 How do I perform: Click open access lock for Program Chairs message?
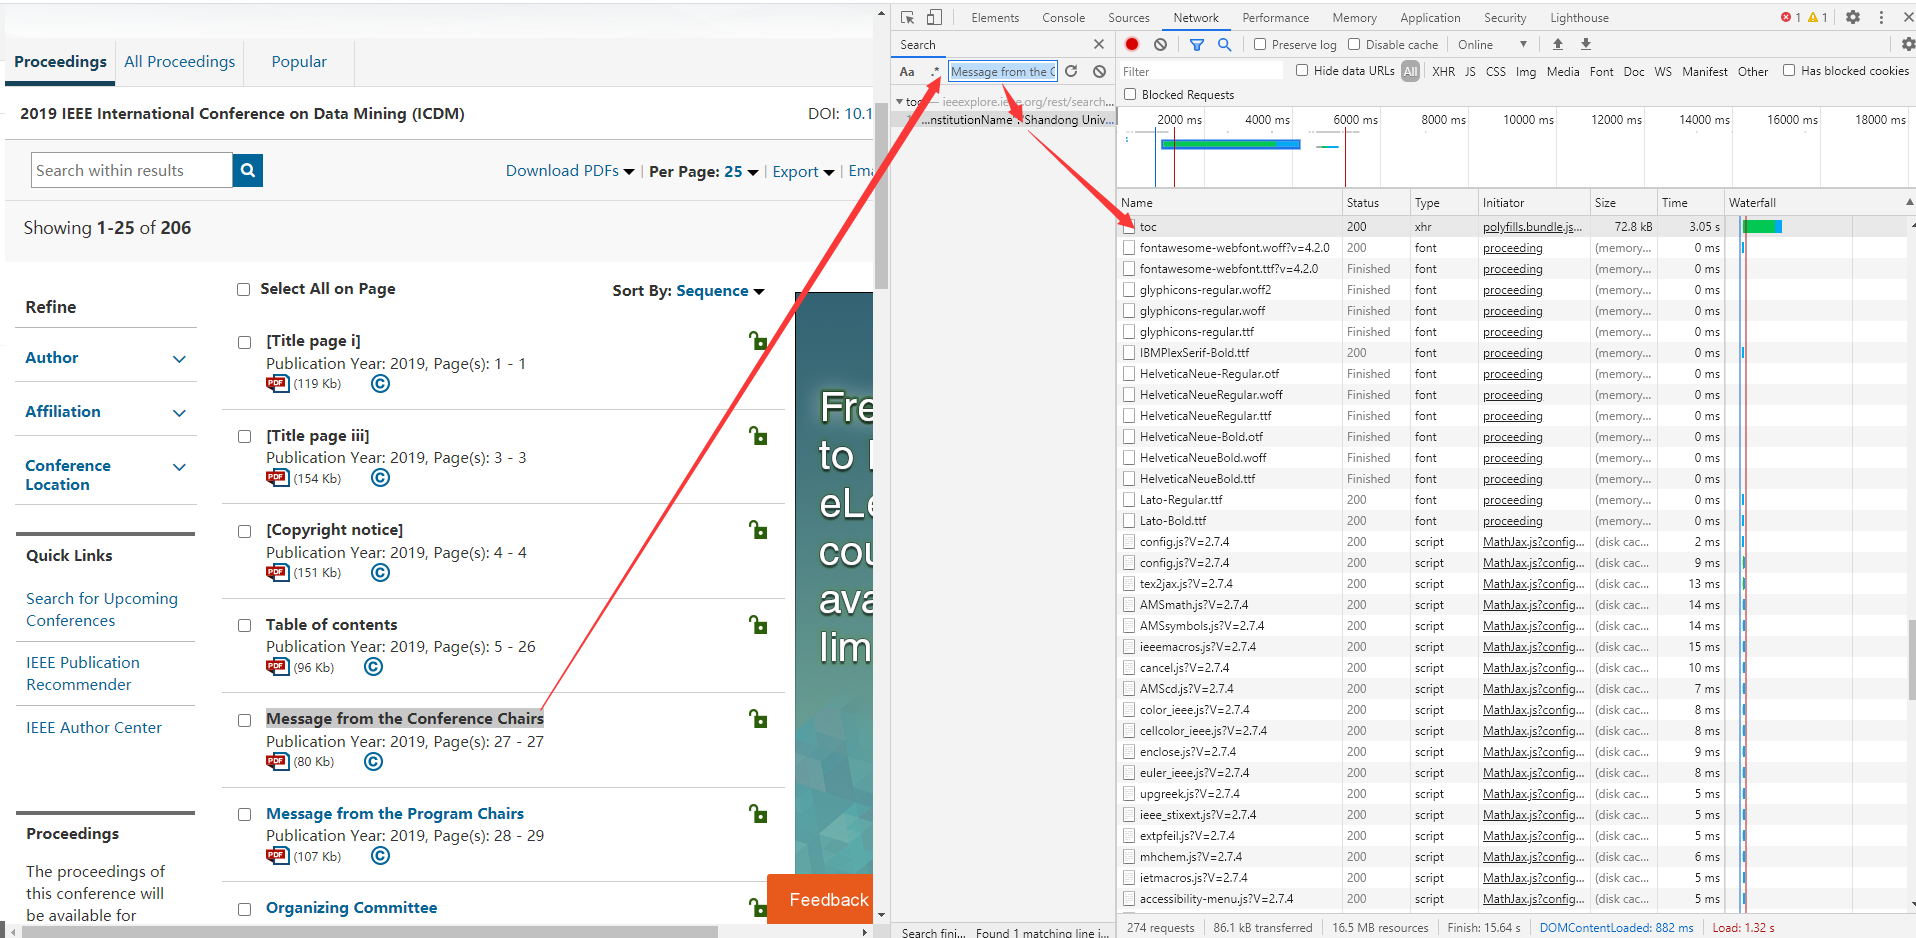(758, 813)
